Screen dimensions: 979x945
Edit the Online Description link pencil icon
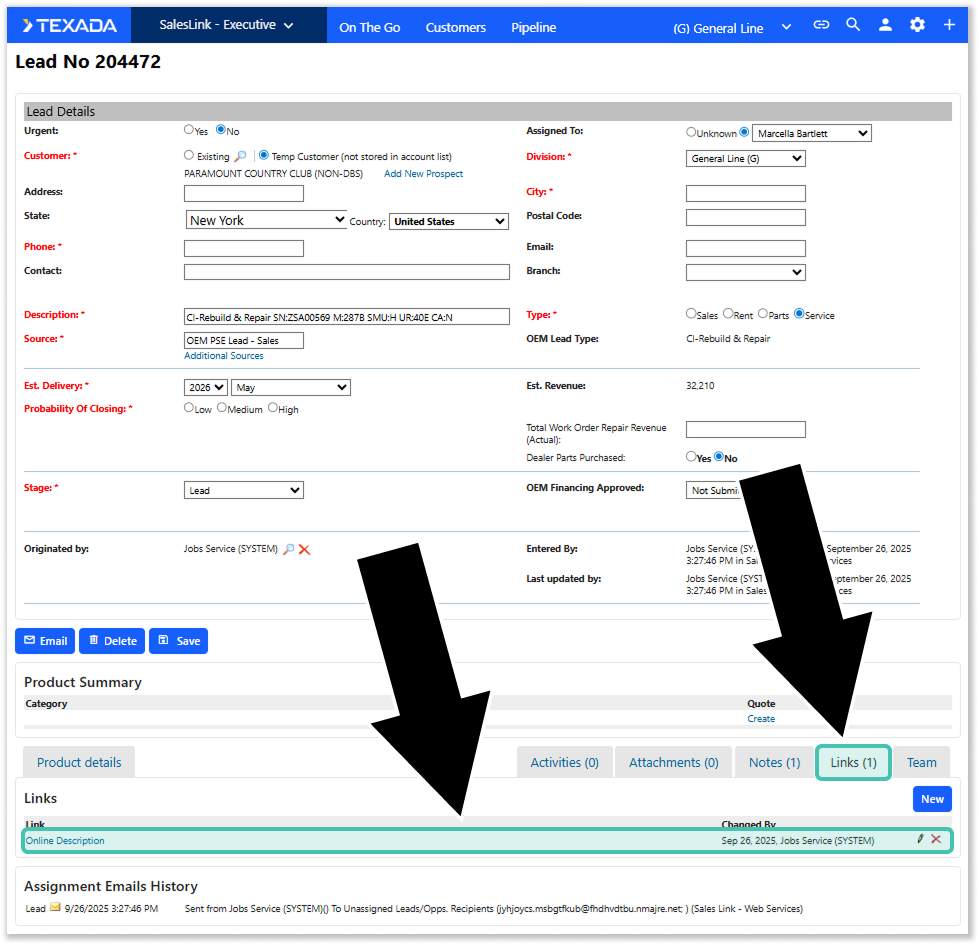[920, 839]
